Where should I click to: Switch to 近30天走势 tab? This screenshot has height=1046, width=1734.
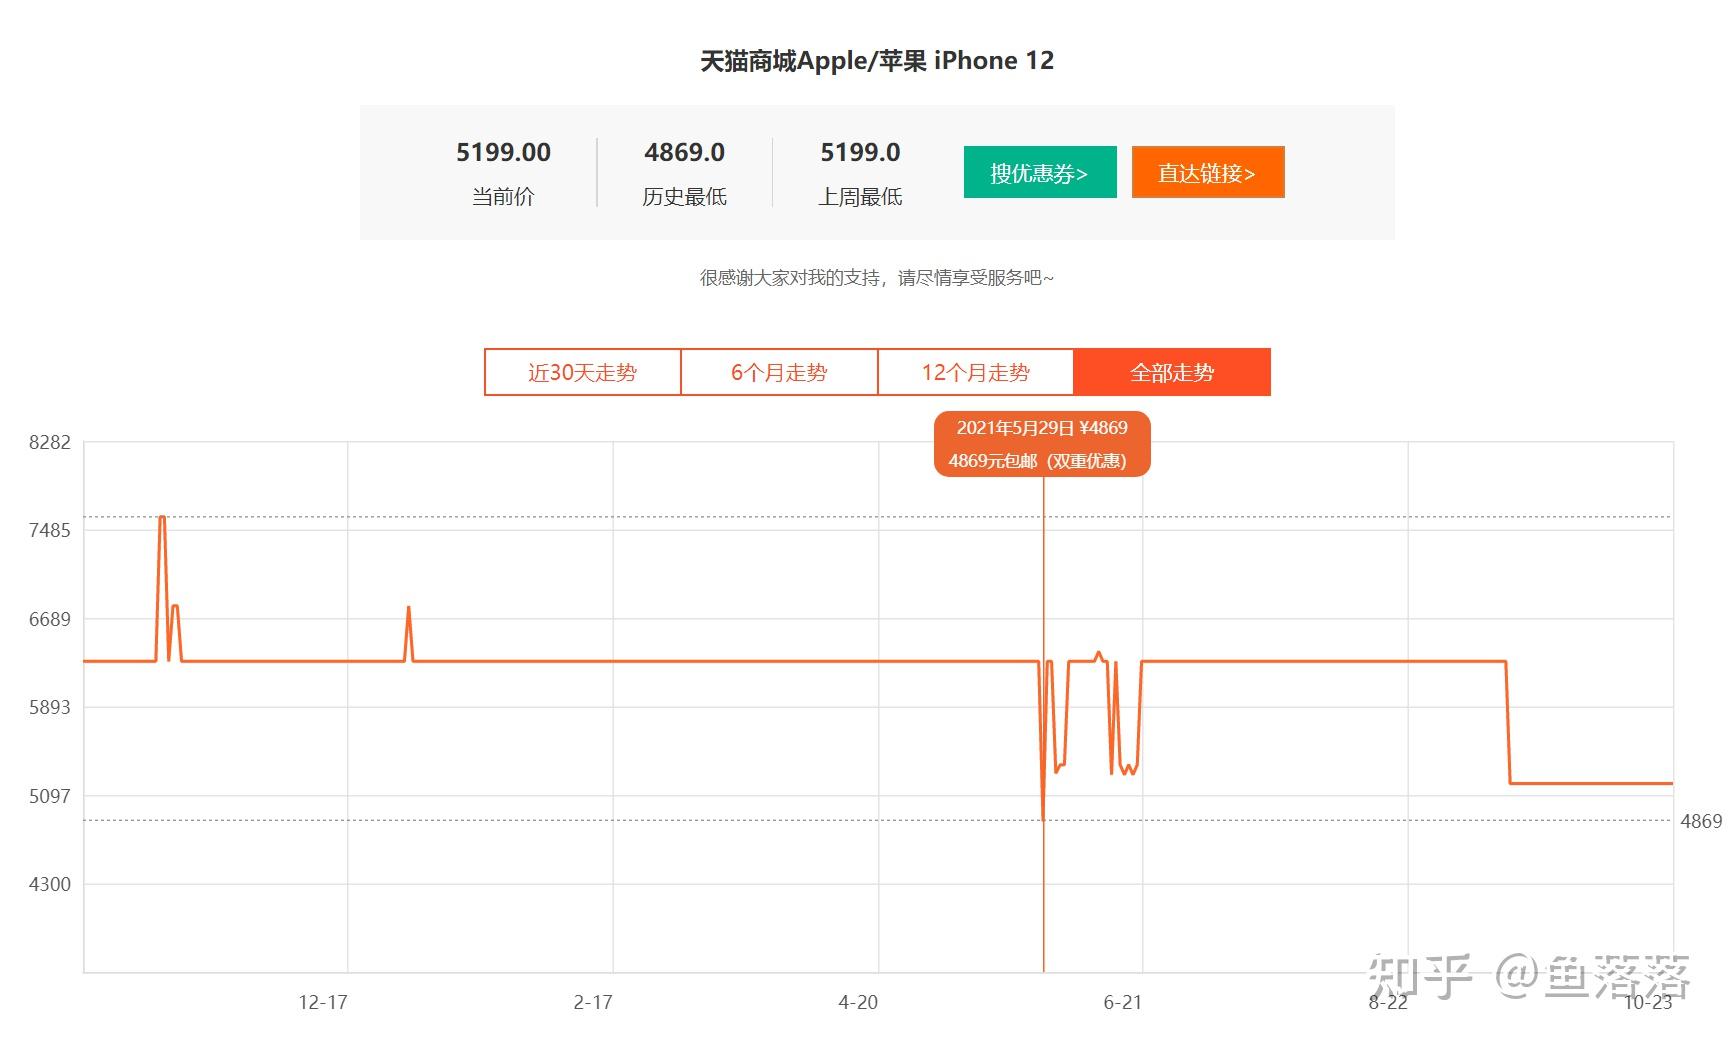(x=583, y=372)
